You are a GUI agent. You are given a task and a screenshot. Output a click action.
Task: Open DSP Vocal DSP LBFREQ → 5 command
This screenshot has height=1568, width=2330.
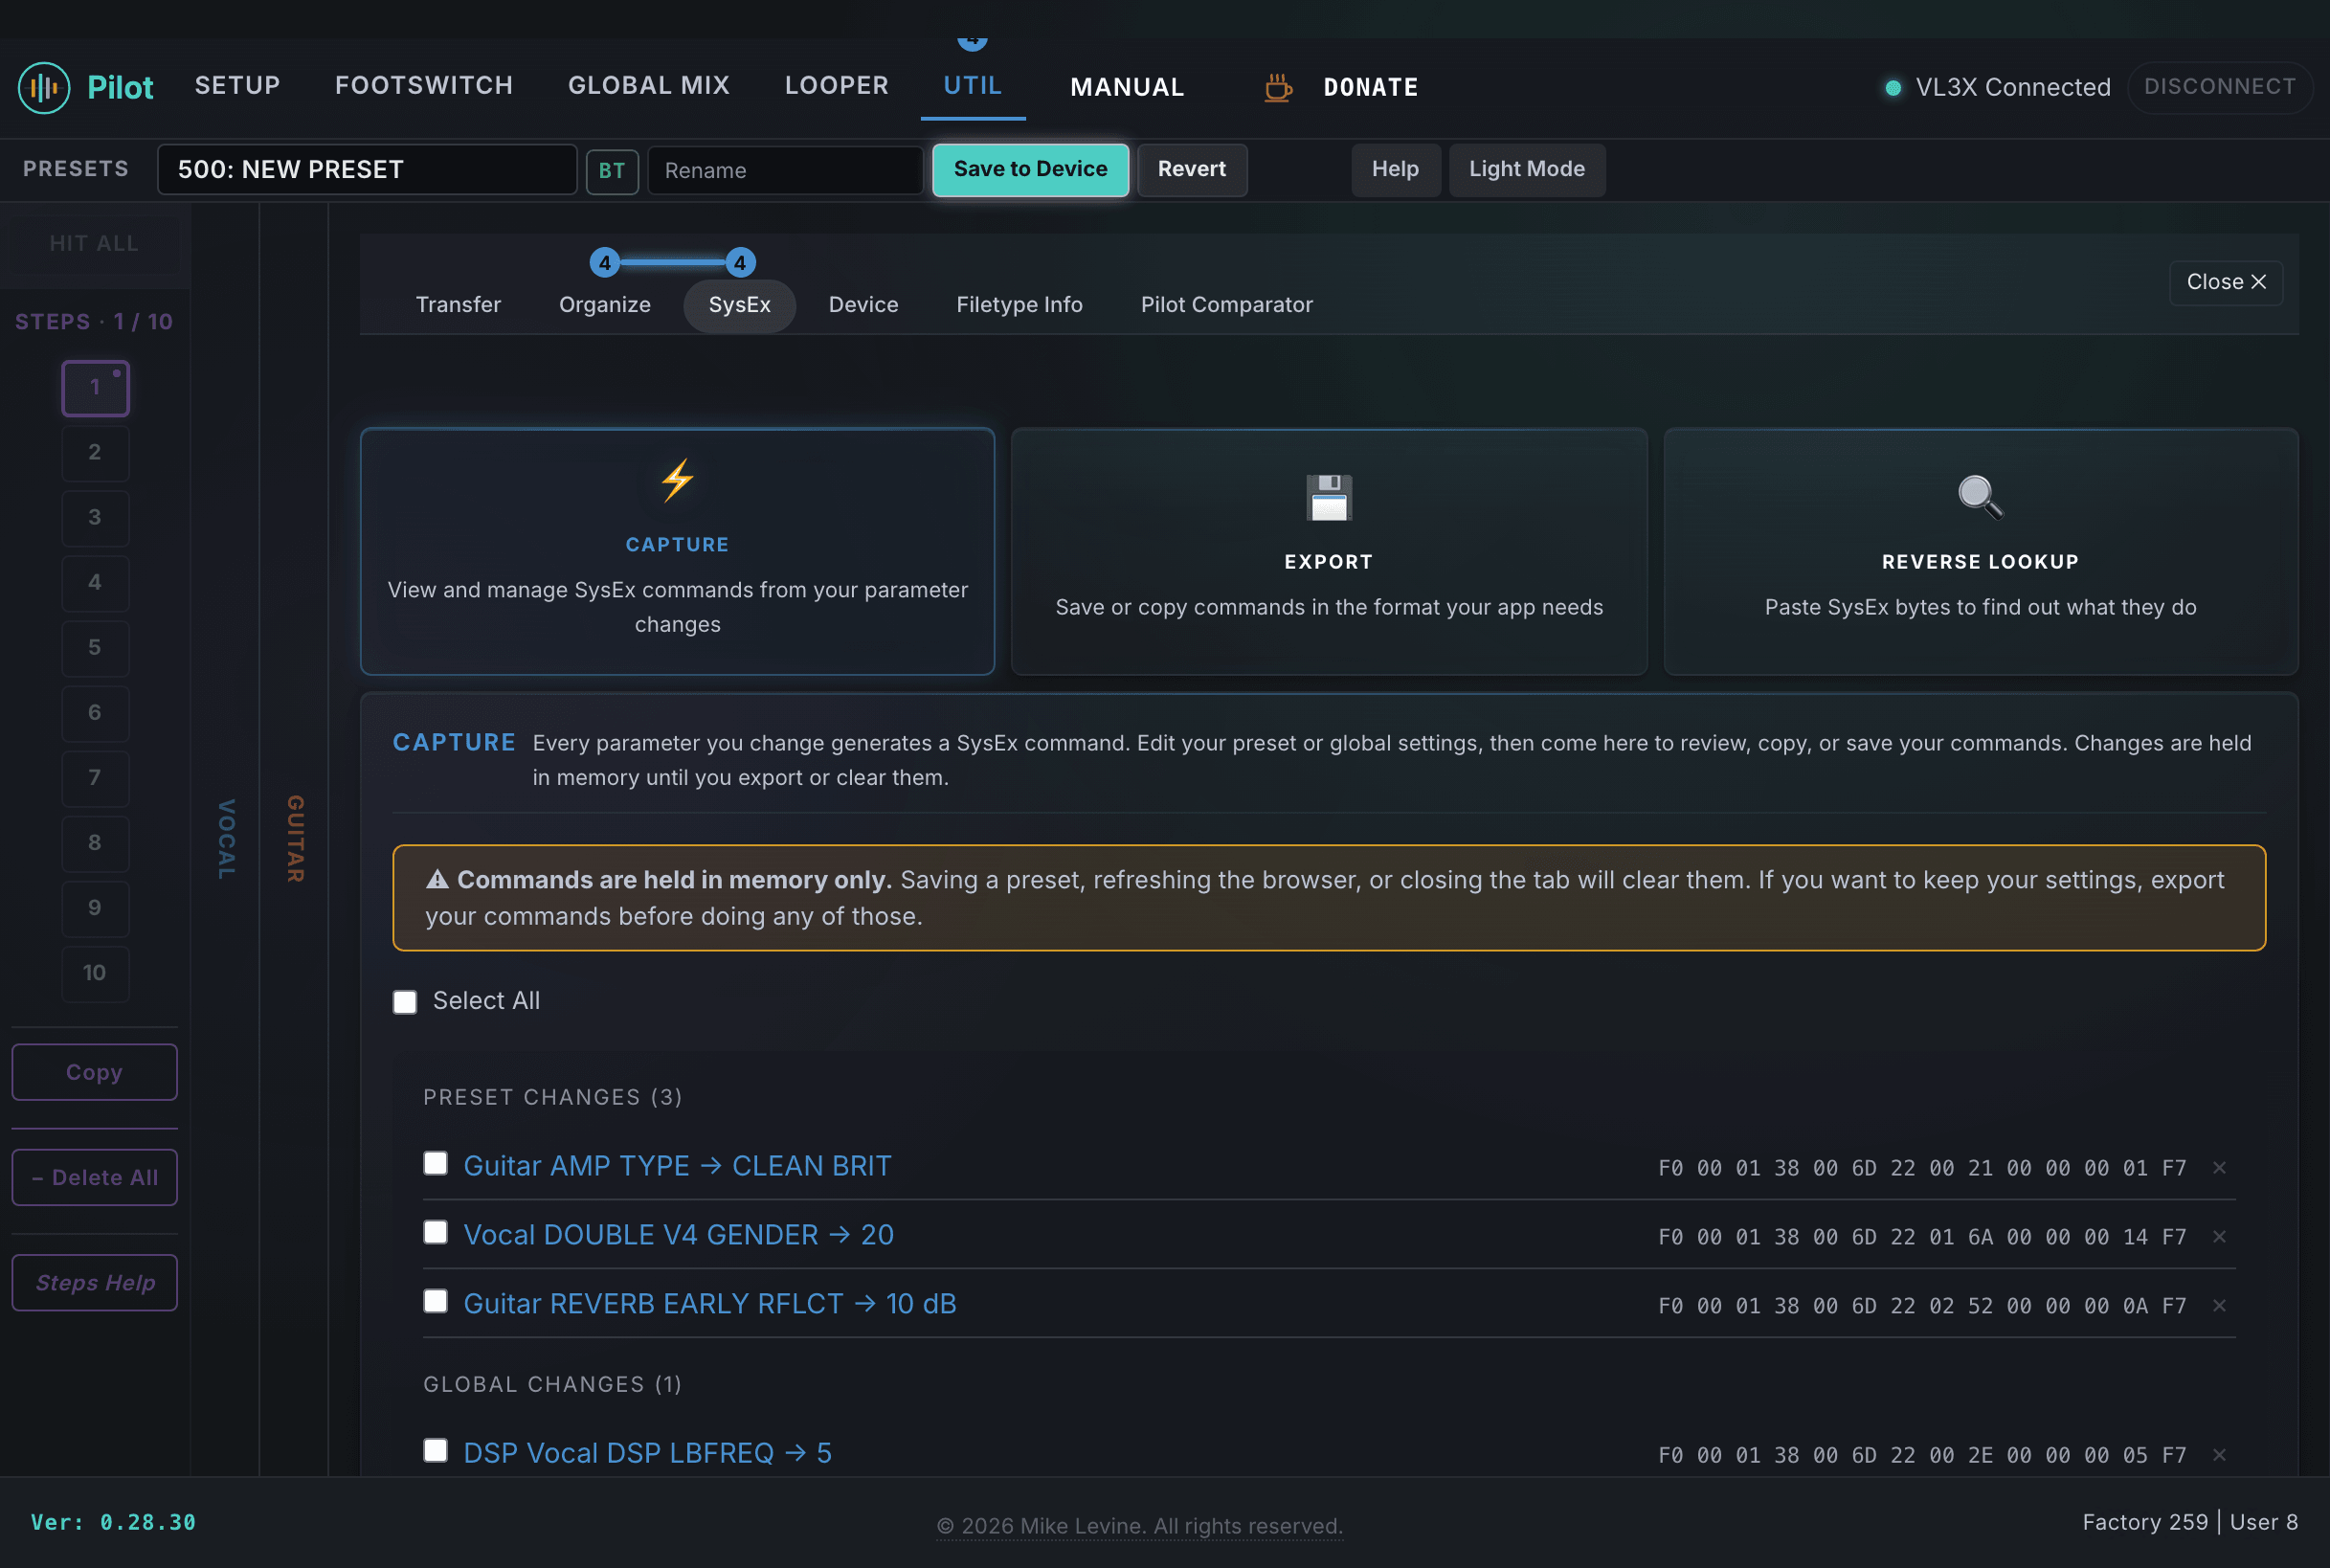pyautogui.click(x=647, y=1453)
